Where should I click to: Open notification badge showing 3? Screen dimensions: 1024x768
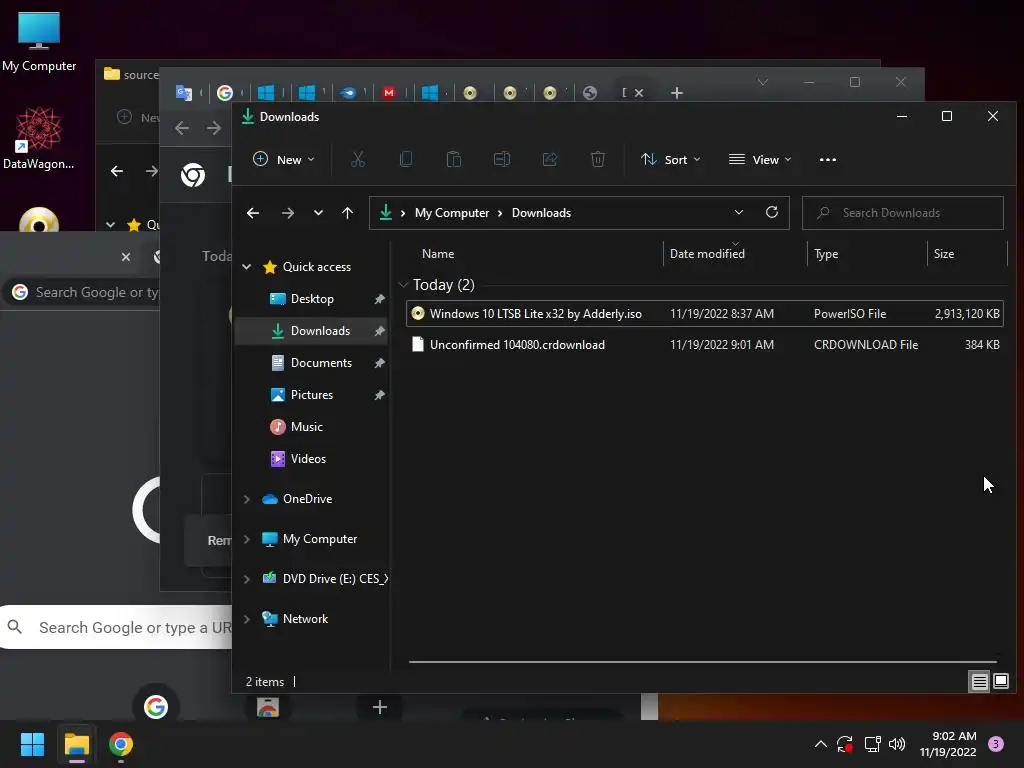pos(995,744)
